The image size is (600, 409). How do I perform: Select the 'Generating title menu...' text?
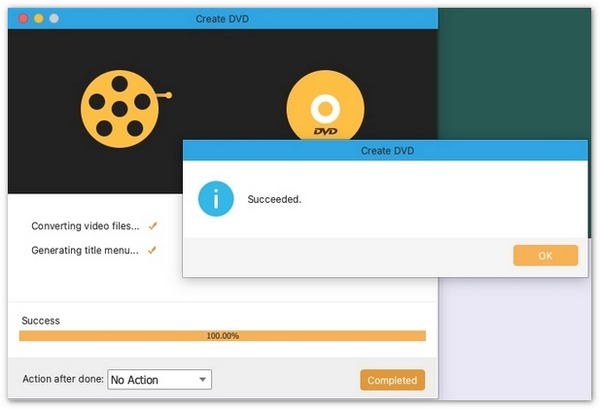(x=85, y=250)
